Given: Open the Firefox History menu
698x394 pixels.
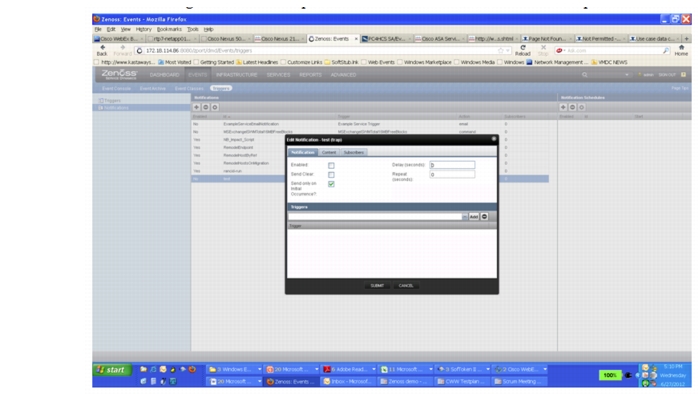Looking at the screenshot, I should tap(143, 29).
